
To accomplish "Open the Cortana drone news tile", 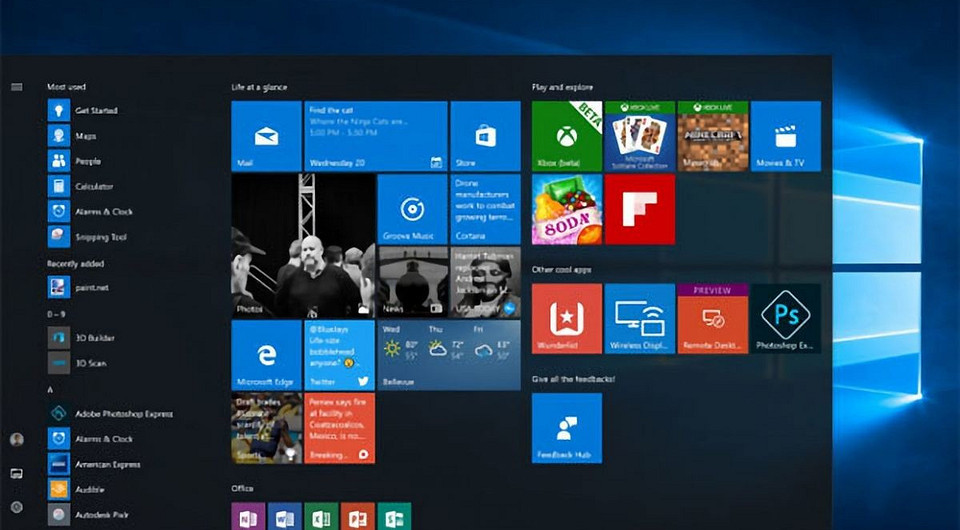I will click(486, 209).
